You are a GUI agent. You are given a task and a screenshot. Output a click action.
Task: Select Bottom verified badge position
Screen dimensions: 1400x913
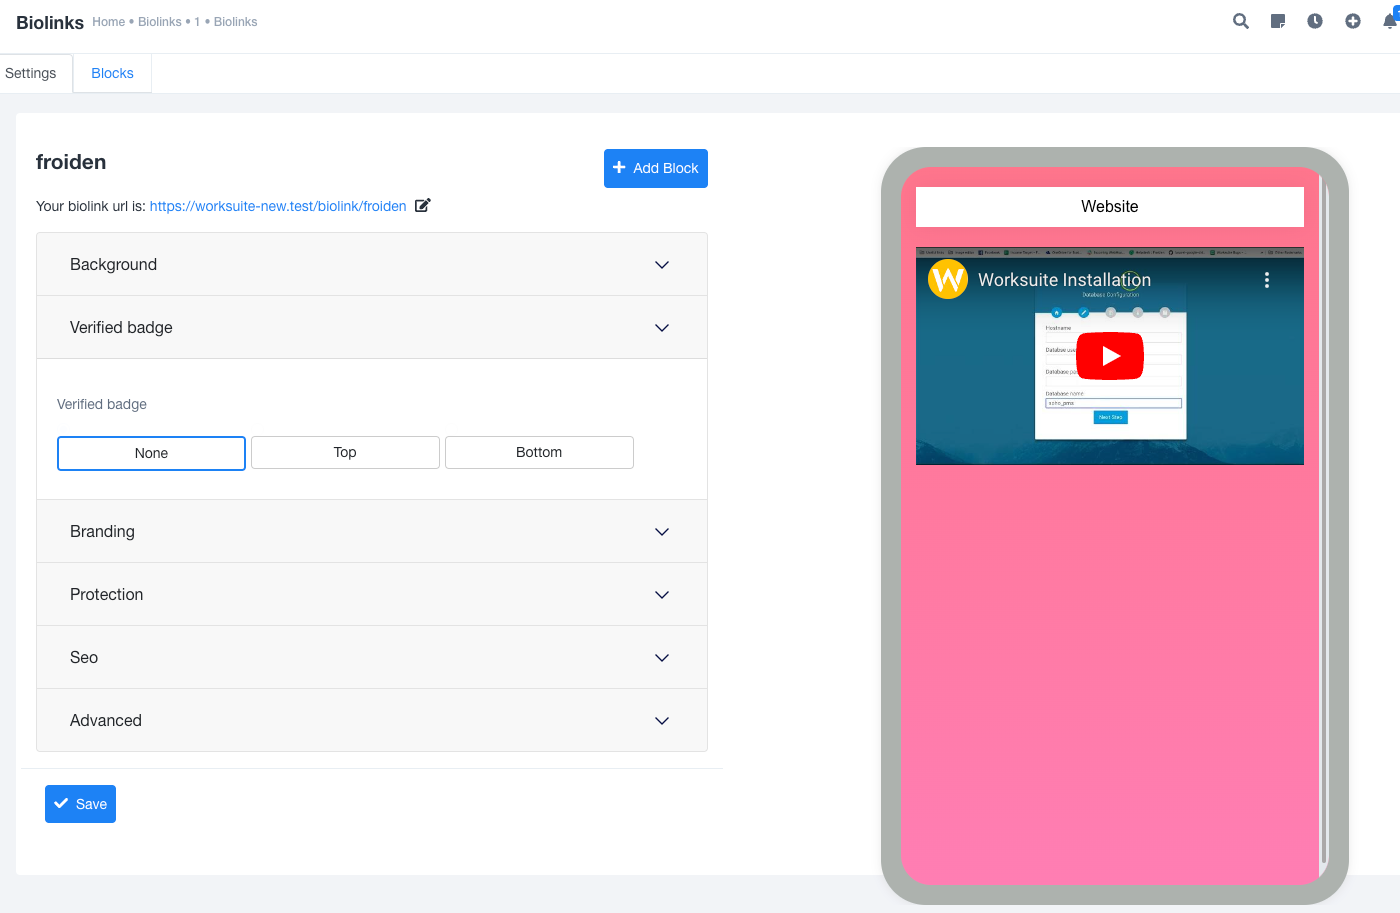[539, 452]
